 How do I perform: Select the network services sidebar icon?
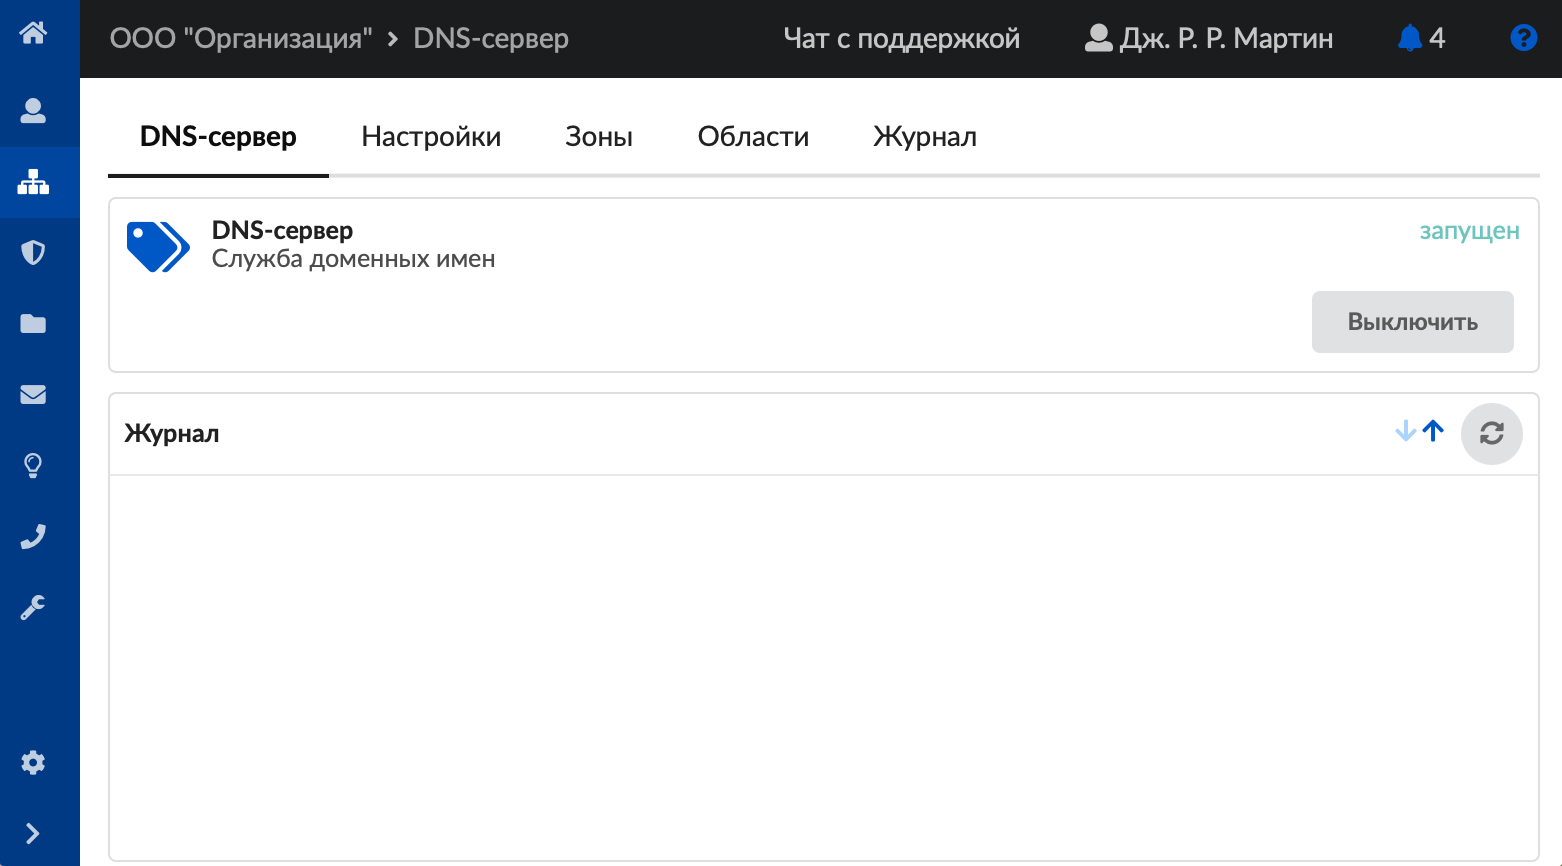pyautogui.click(x=33, y=182)
